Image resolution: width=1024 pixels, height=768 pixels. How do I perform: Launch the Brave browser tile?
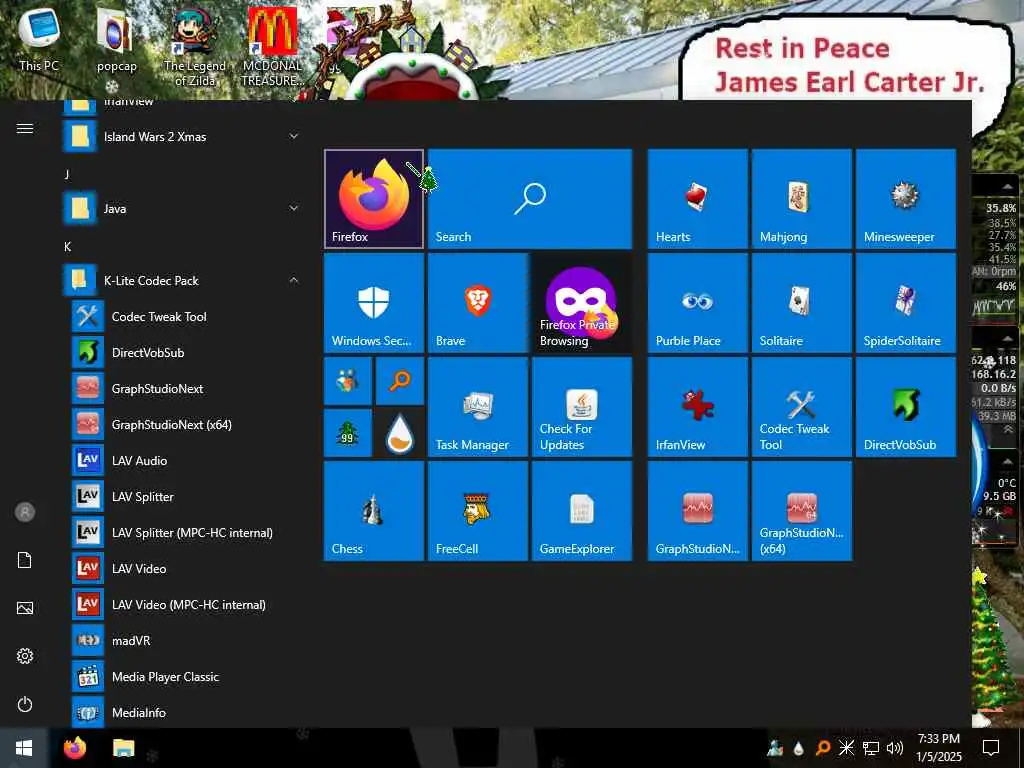click(477, 303)
